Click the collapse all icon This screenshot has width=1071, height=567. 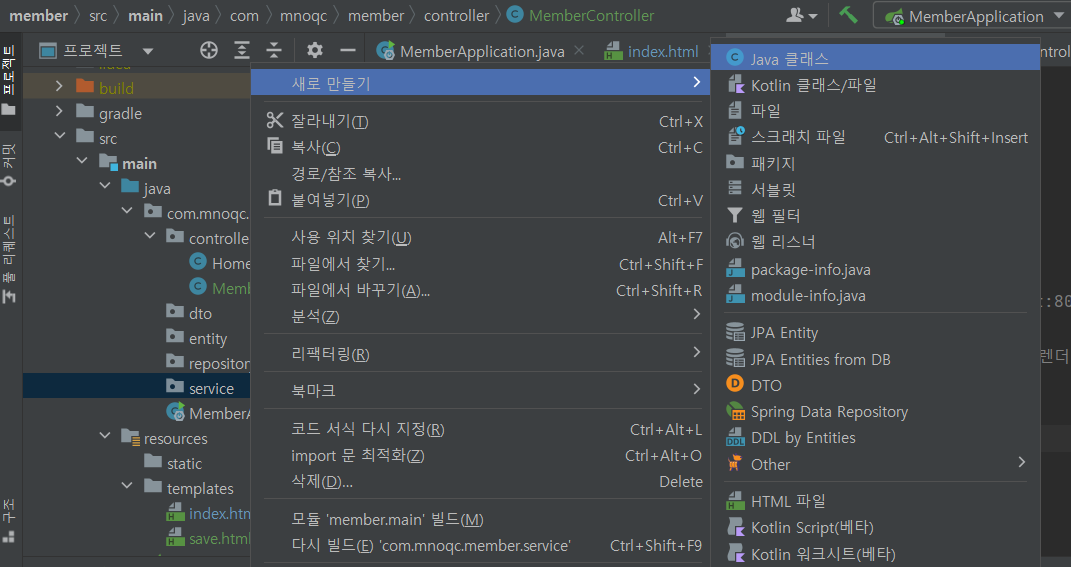[x=274, y=50]
